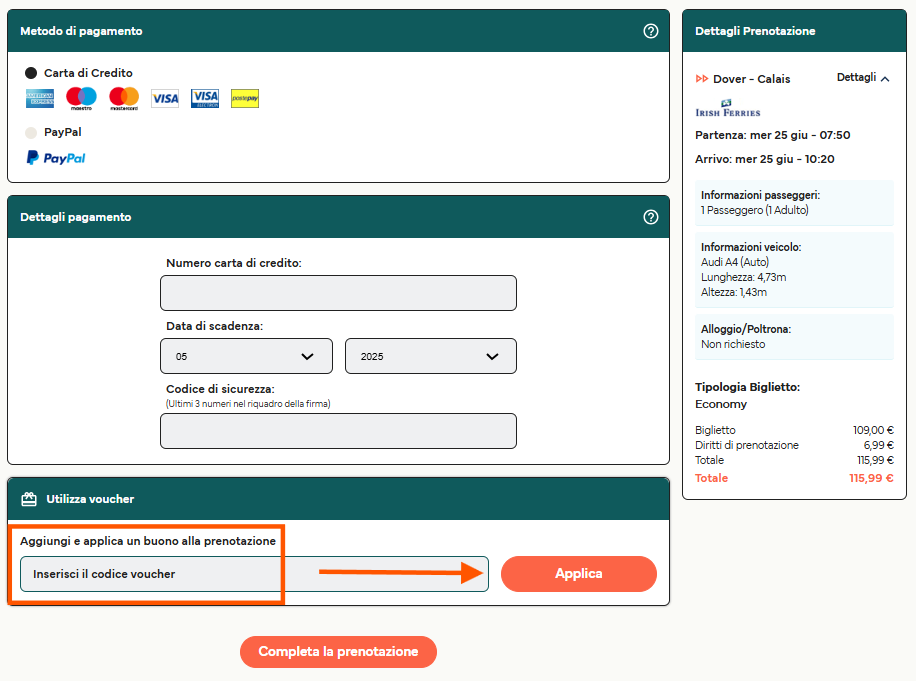
Task: Click the Irish Ferries logo
Action: click(727, 109)
